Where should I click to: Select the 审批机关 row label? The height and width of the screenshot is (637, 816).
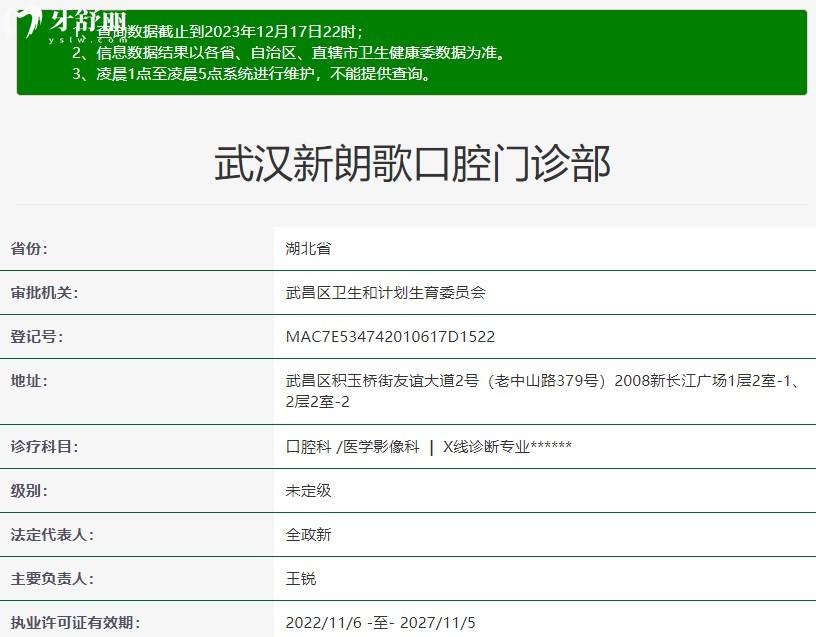[x=44, y=293]
